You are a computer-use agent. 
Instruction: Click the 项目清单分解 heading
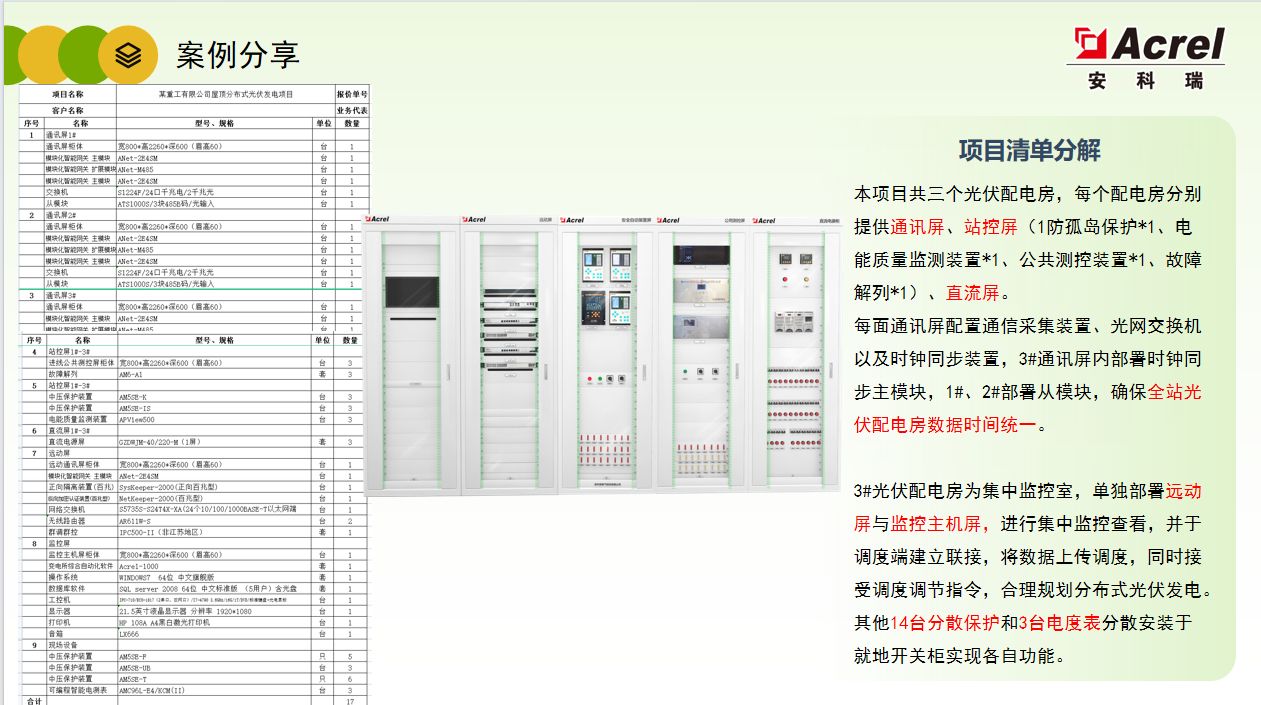(x=1029, y=150)
